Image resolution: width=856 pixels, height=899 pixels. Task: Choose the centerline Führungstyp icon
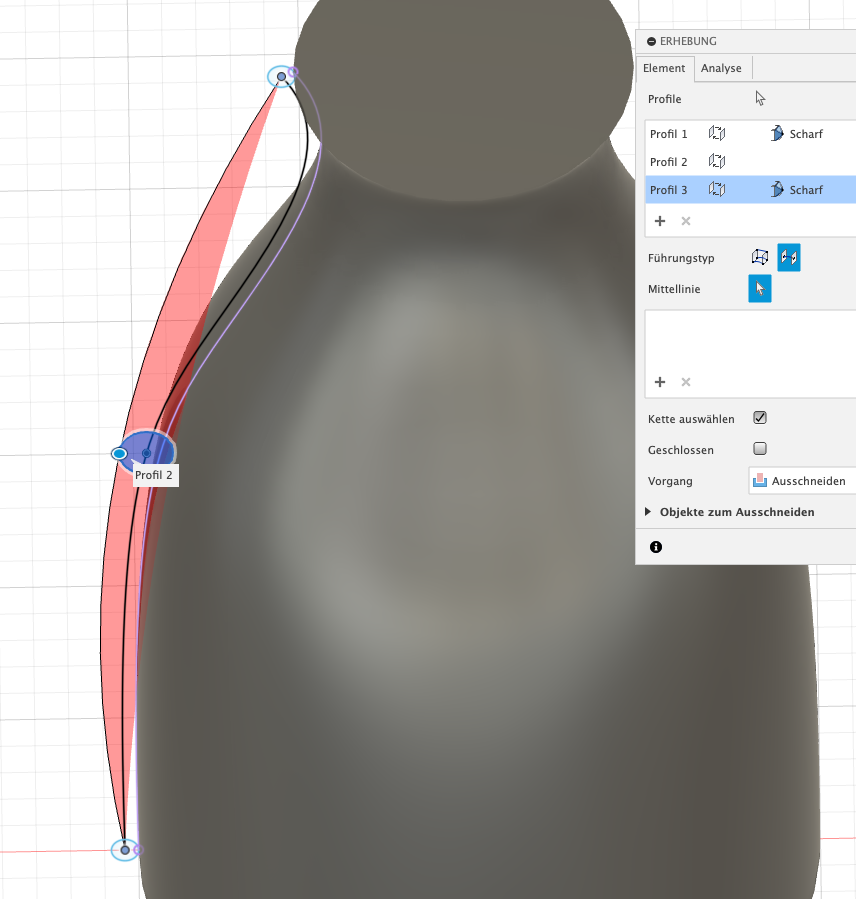tap(789, 258)
